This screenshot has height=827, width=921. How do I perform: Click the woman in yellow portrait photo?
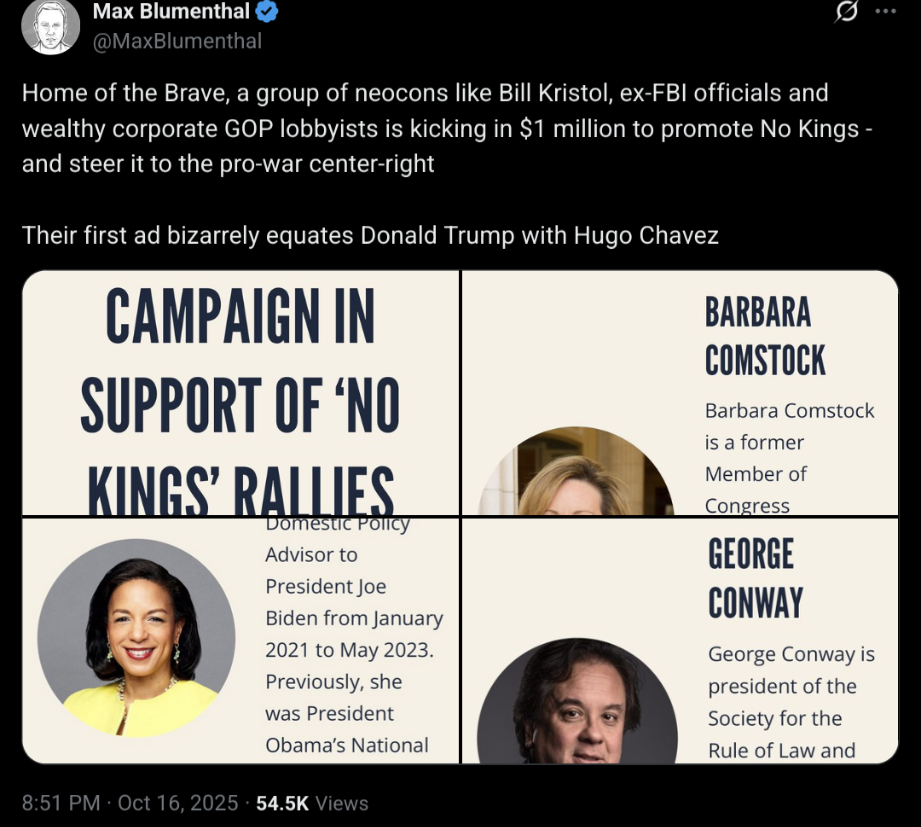click(x=137, y=638)
